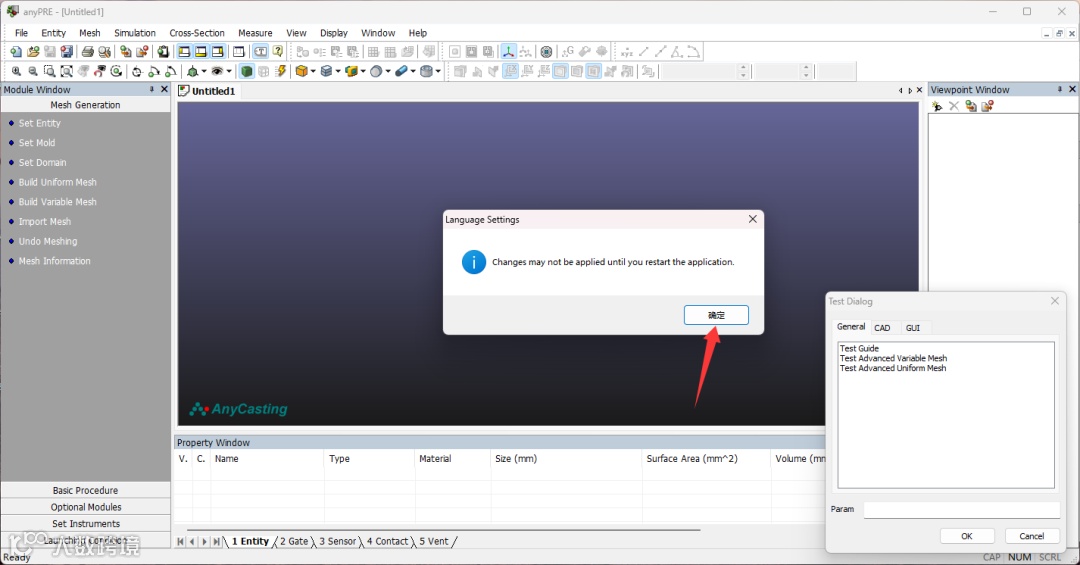Image resolution: width=1080 pixels, height=565 pixels.
Task: Click the Print Preview icon
Action: click(x=104, y=52)
